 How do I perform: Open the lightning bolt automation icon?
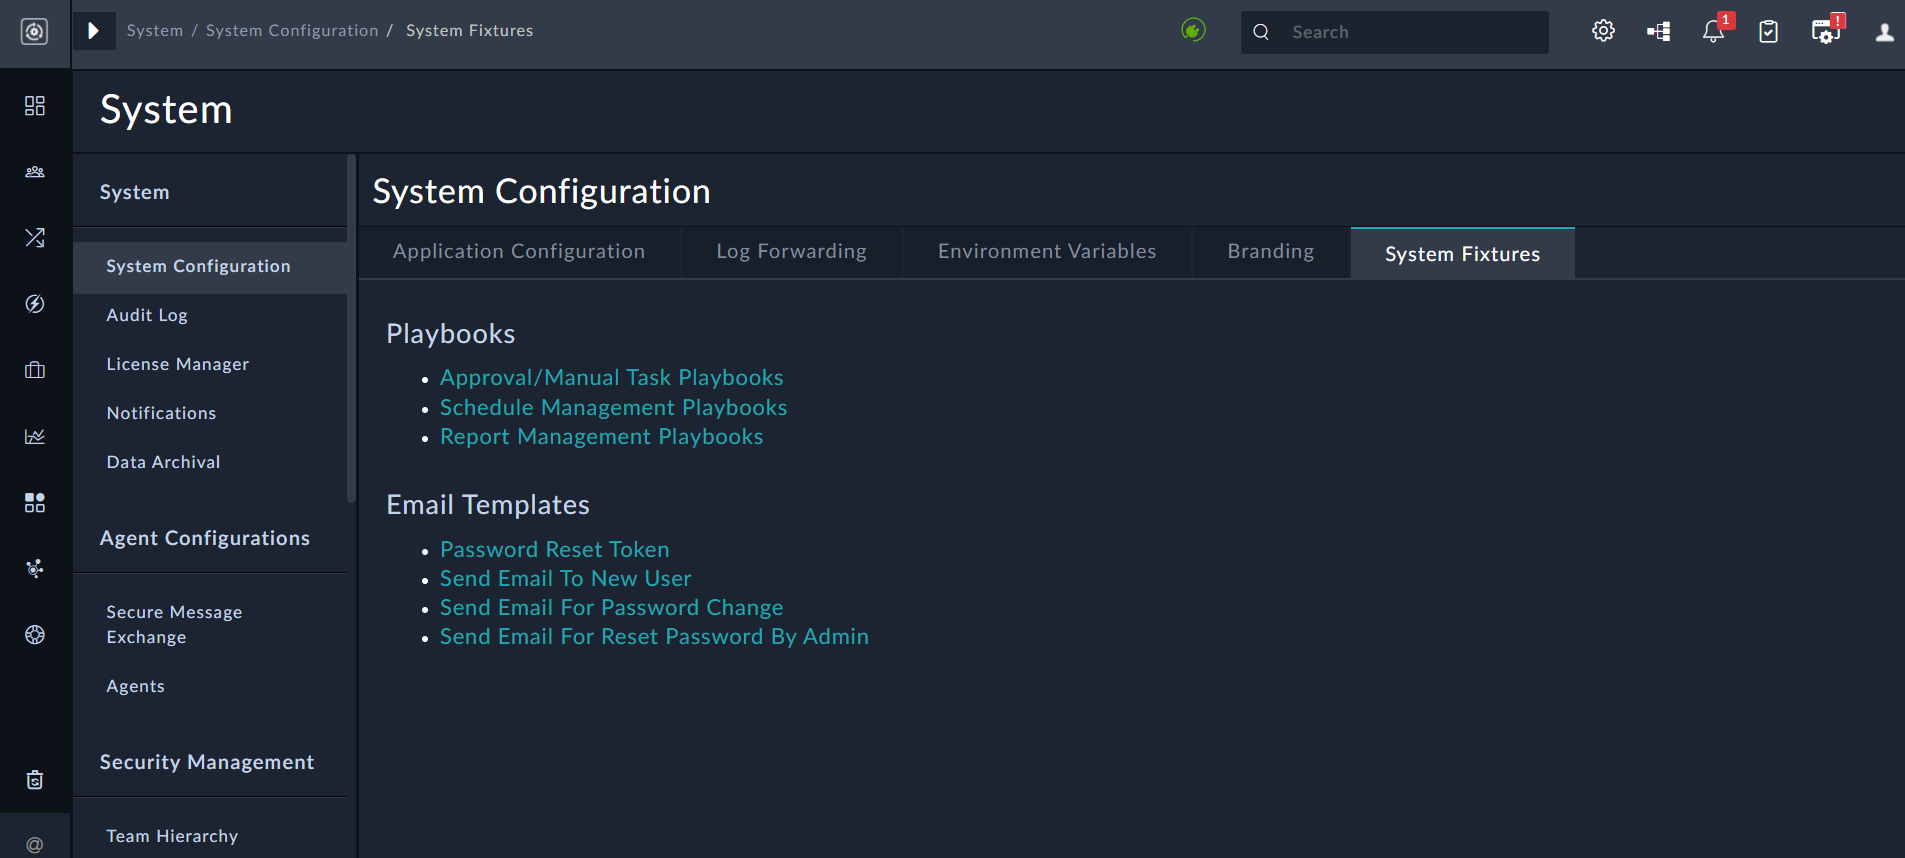[35, 304]
